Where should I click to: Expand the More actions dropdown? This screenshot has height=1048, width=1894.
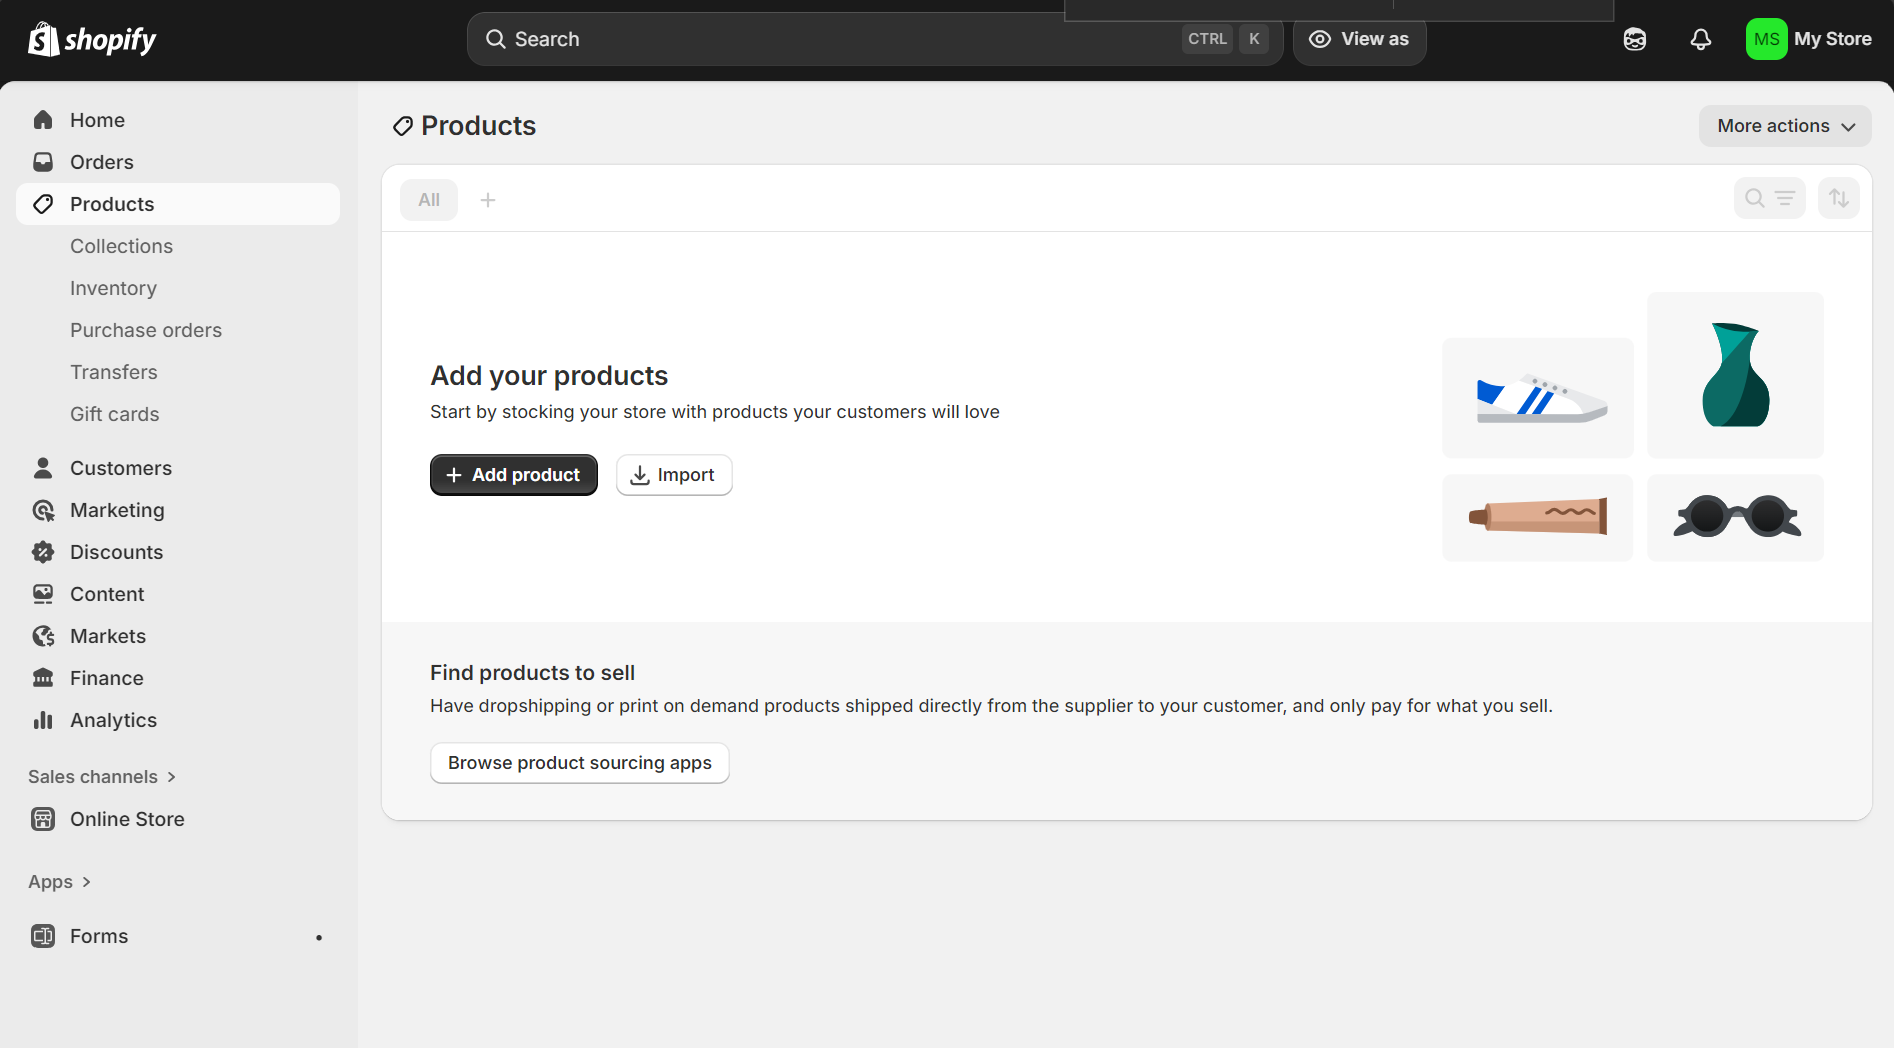pos(1784,126)
